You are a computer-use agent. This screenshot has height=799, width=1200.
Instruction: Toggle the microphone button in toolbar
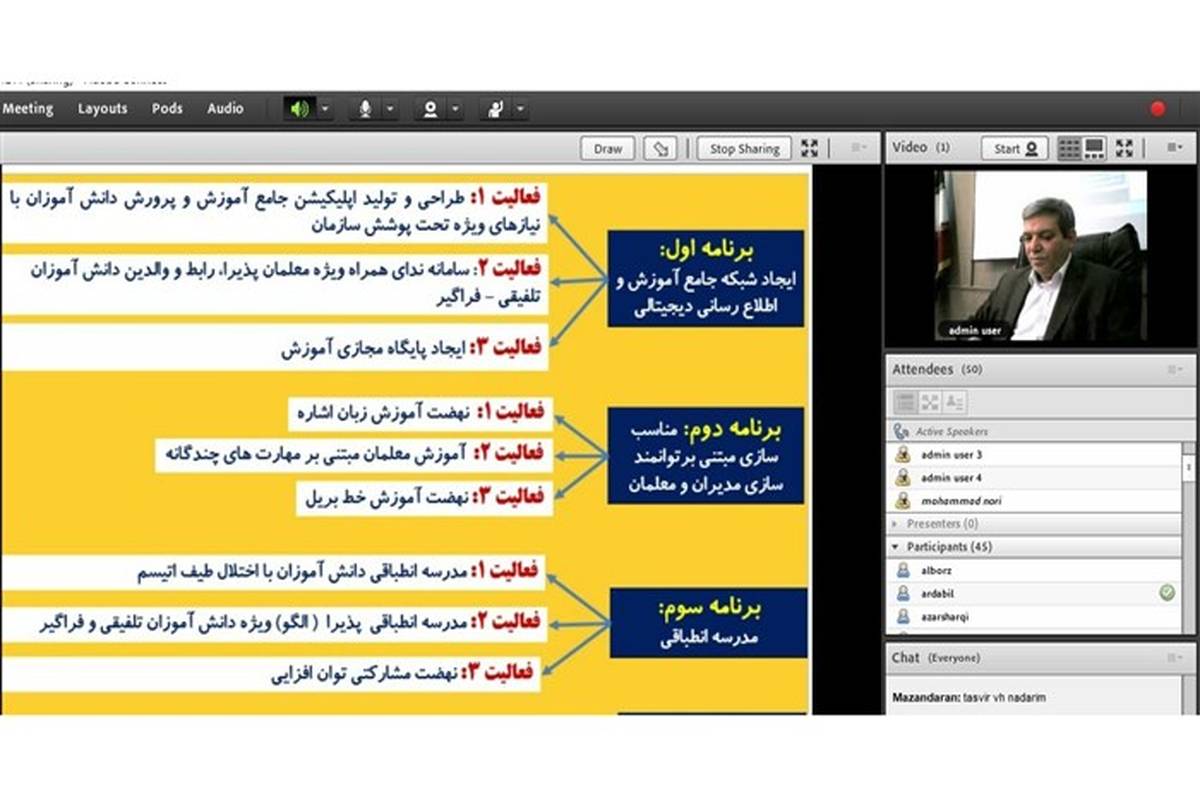pos(366,109)
